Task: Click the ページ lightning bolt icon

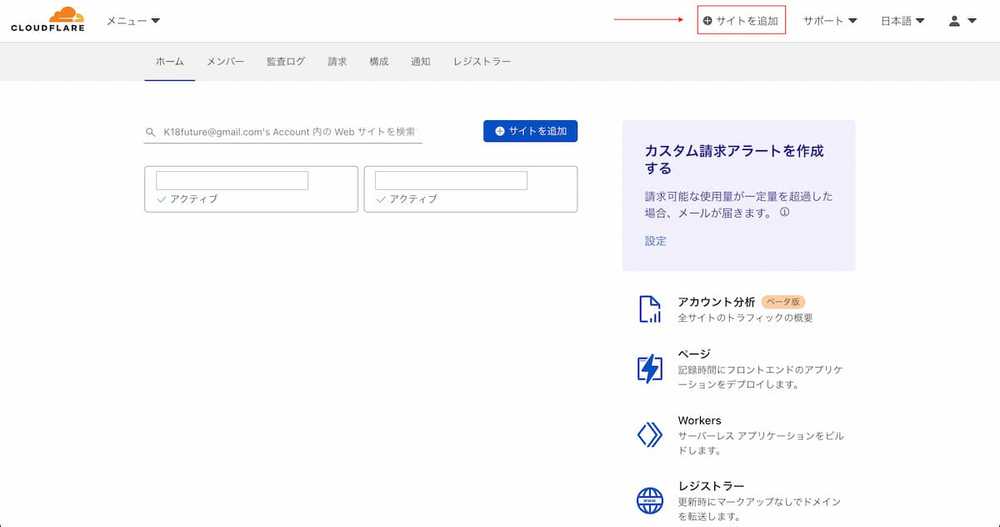Action: point(650,368)
